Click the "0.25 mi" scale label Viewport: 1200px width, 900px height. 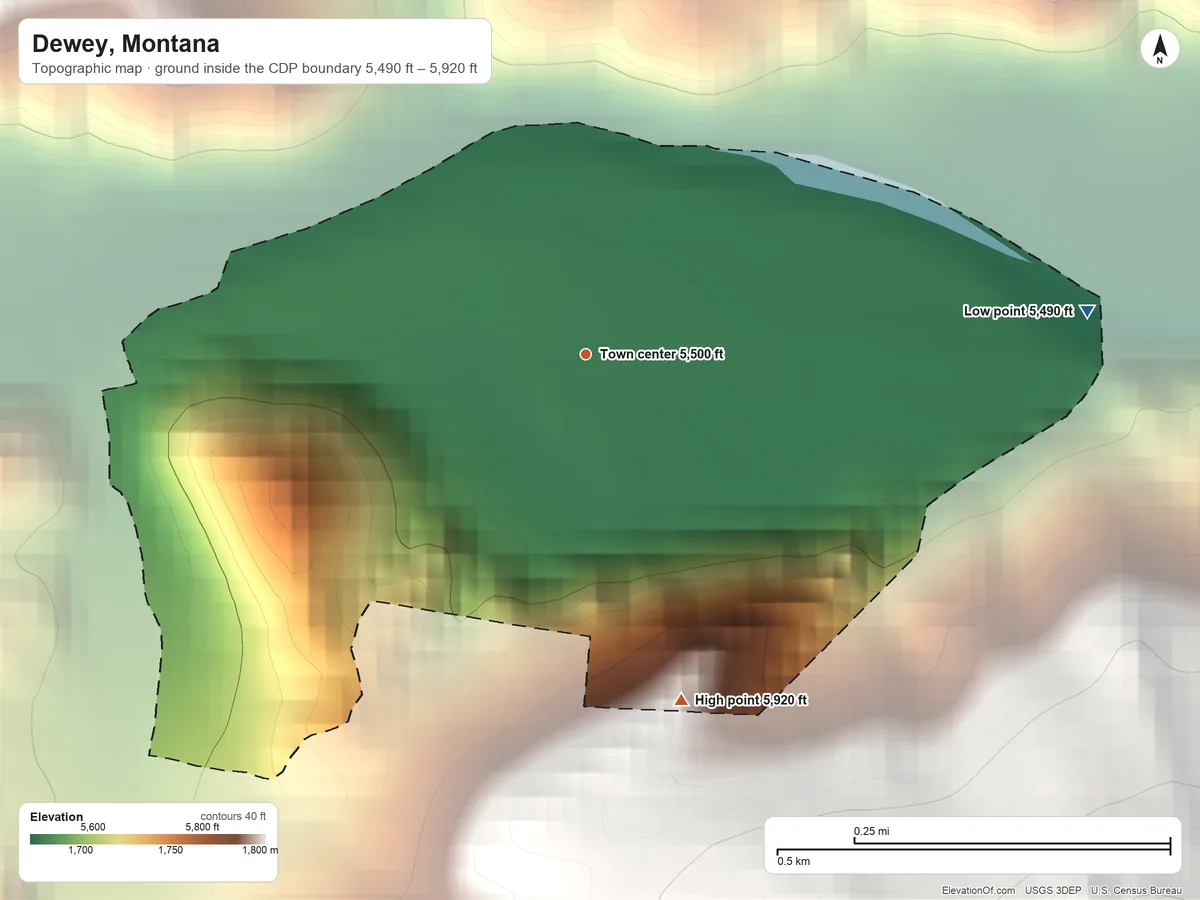(x=871, y=831)
